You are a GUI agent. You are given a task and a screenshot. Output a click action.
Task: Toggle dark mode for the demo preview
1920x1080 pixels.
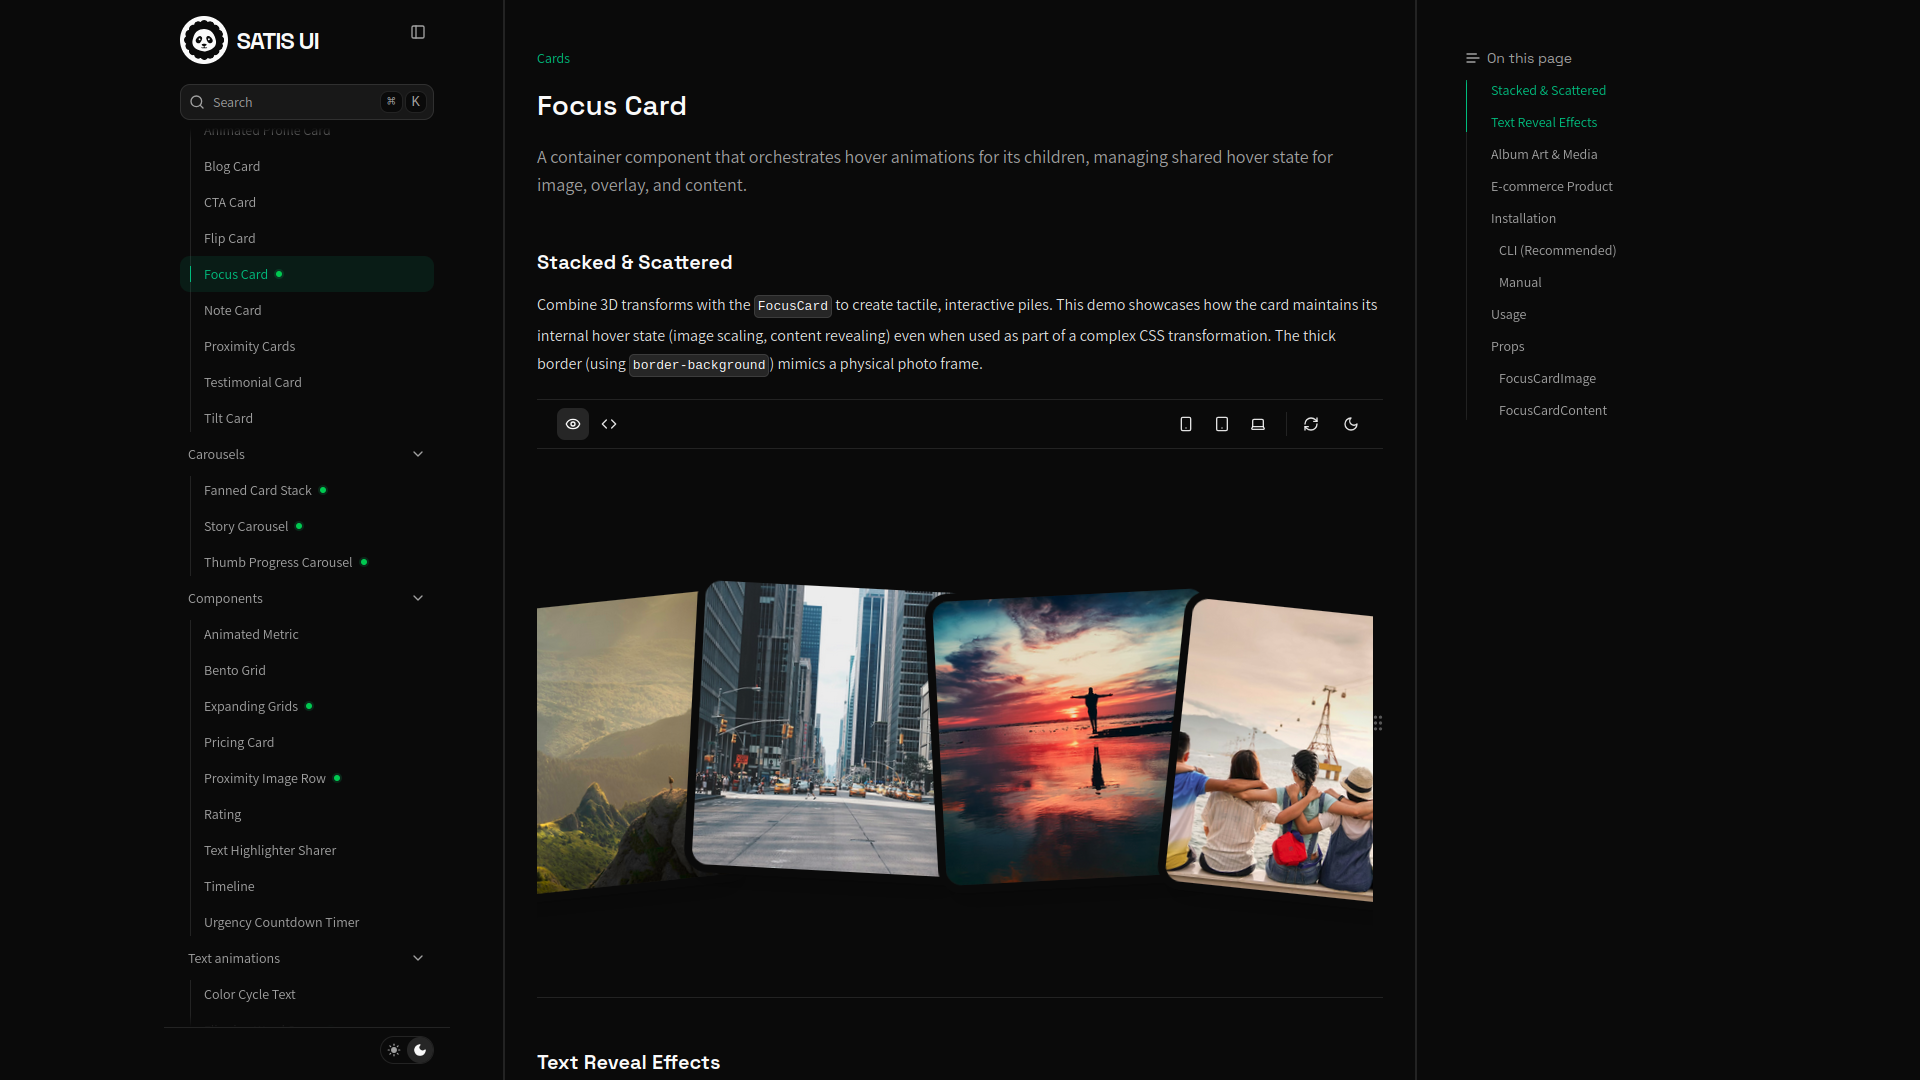[x=1351, y=424]
